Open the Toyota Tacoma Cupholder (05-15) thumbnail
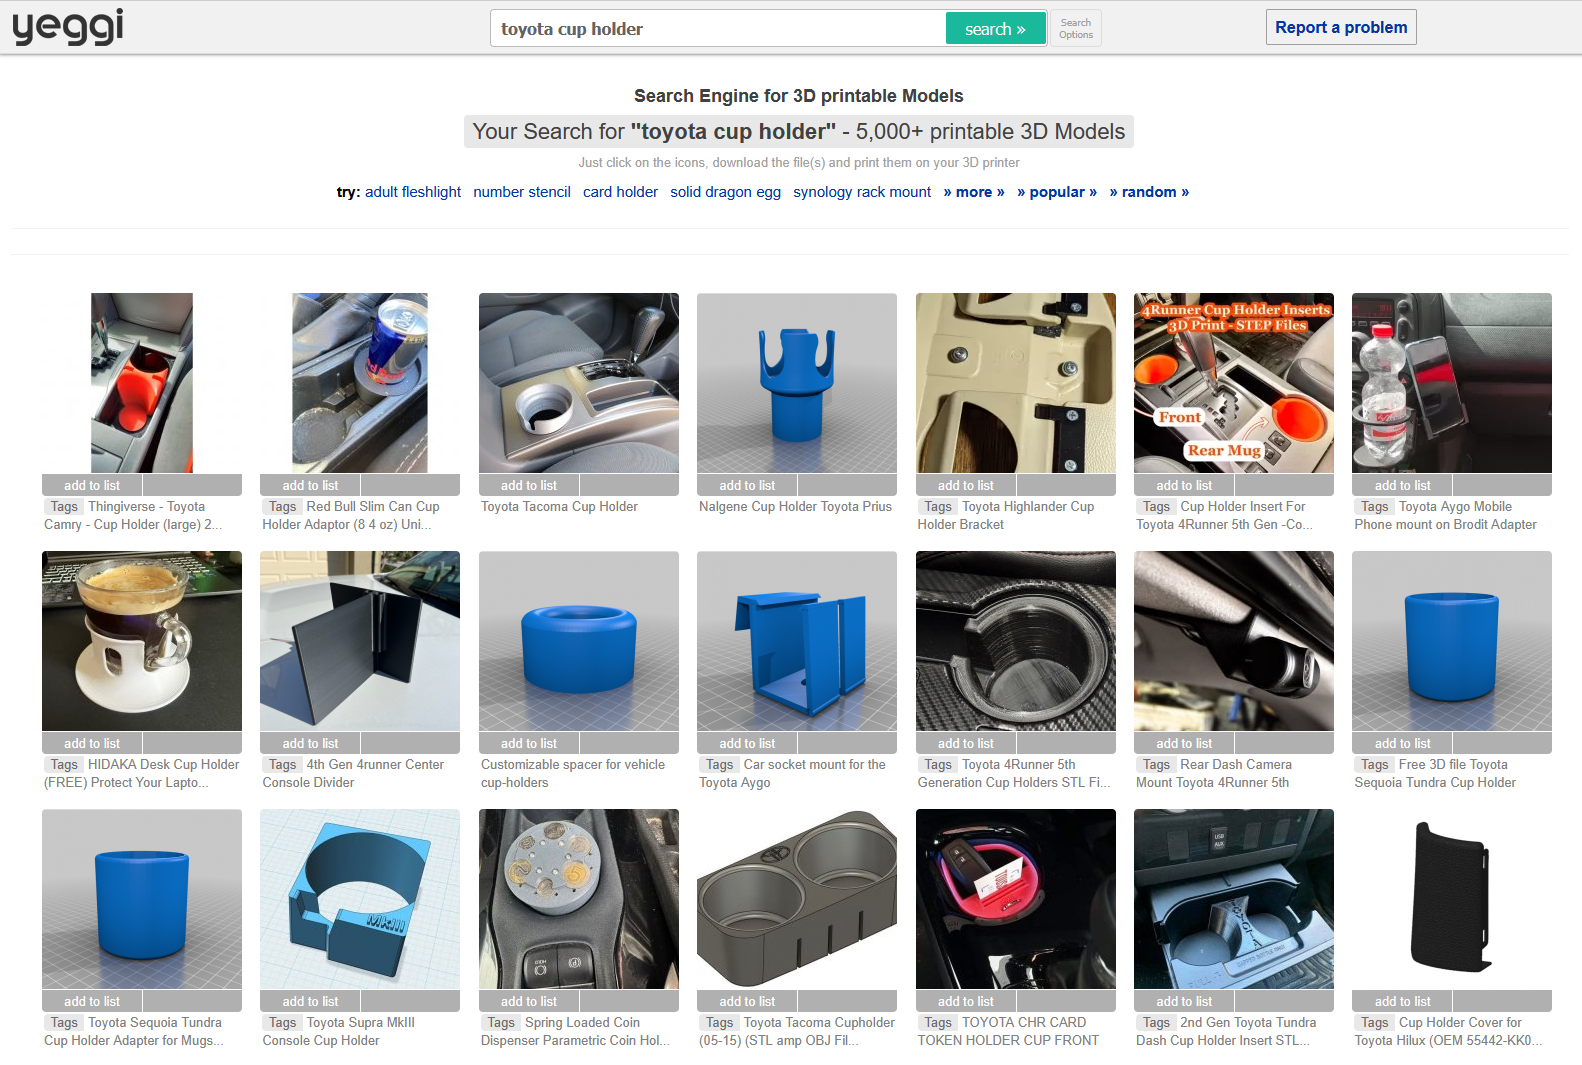1582x1065 pixels. click(797, 899)
